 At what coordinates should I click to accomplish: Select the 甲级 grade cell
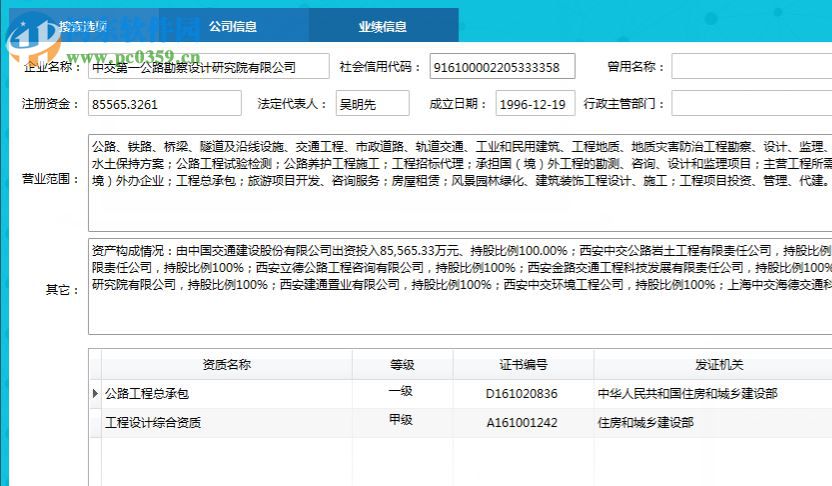pyautogui.click(x=403, y=423)
